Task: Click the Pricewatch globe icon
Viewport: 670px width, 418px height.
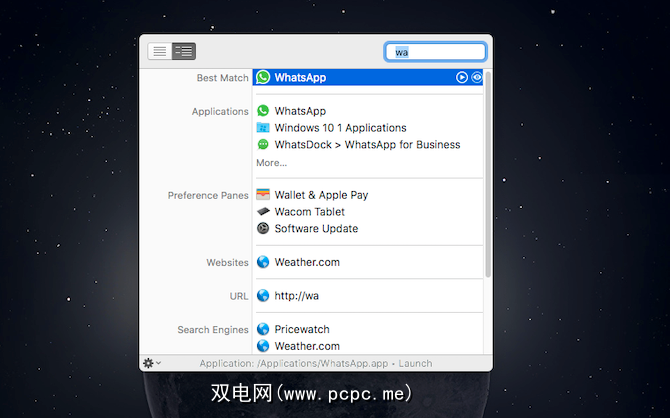Action: (263, 329)
